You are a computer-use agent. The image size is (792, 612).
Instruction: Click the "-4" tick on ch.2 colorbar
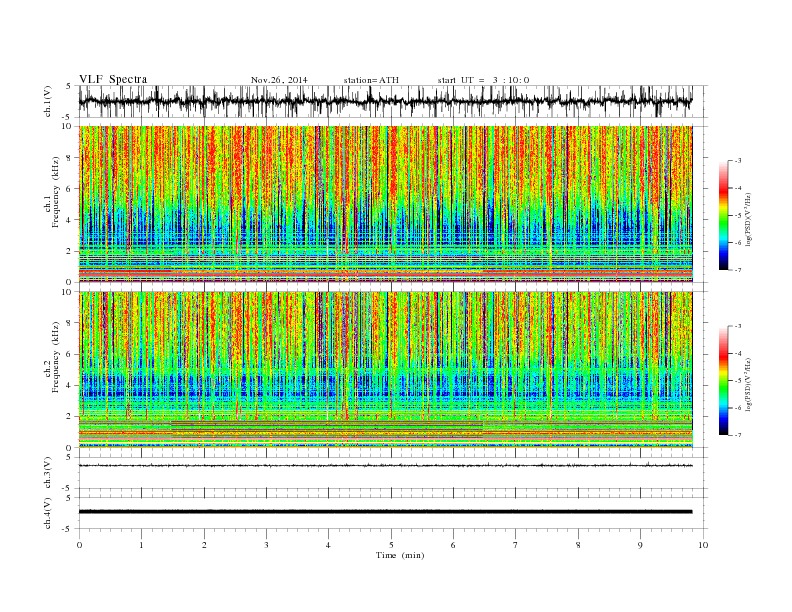[x=738, y=353]
